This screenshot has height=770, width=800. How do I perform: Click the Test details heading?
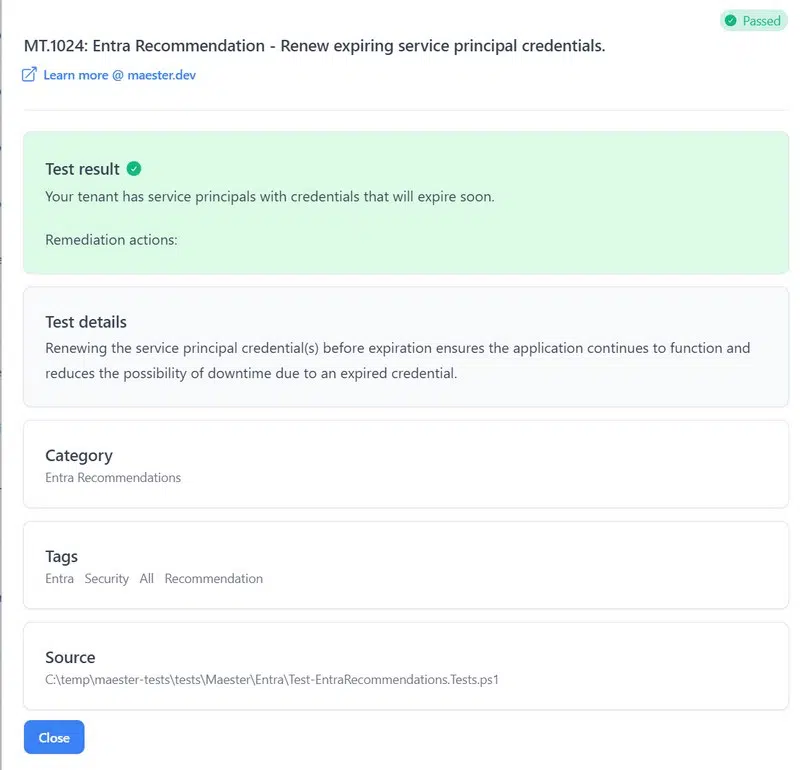86,322
